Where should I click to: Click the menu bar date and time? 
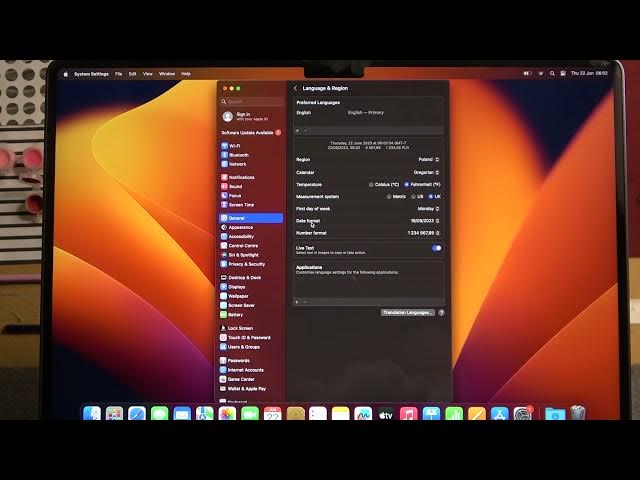pos(589,73)
